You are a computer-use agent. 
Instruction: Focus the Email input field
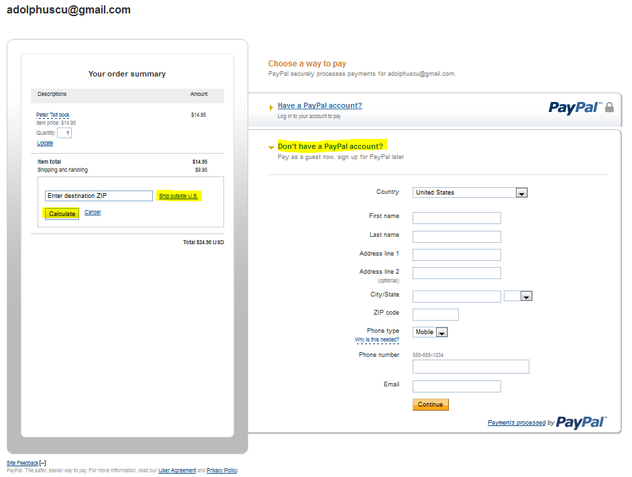point(457,386)
